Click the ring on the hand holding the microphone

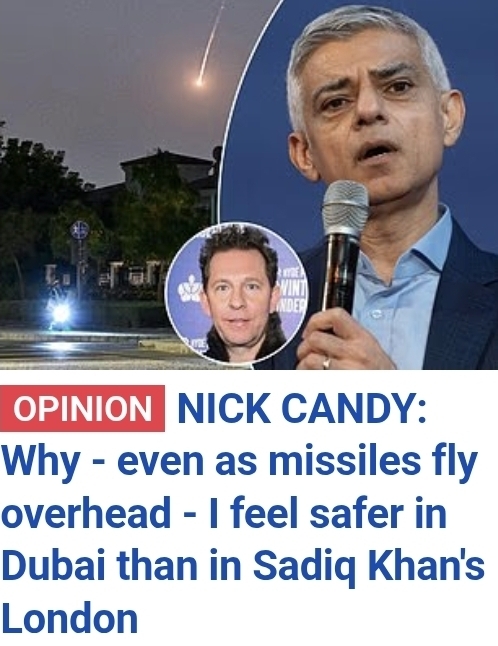(326, 363)
